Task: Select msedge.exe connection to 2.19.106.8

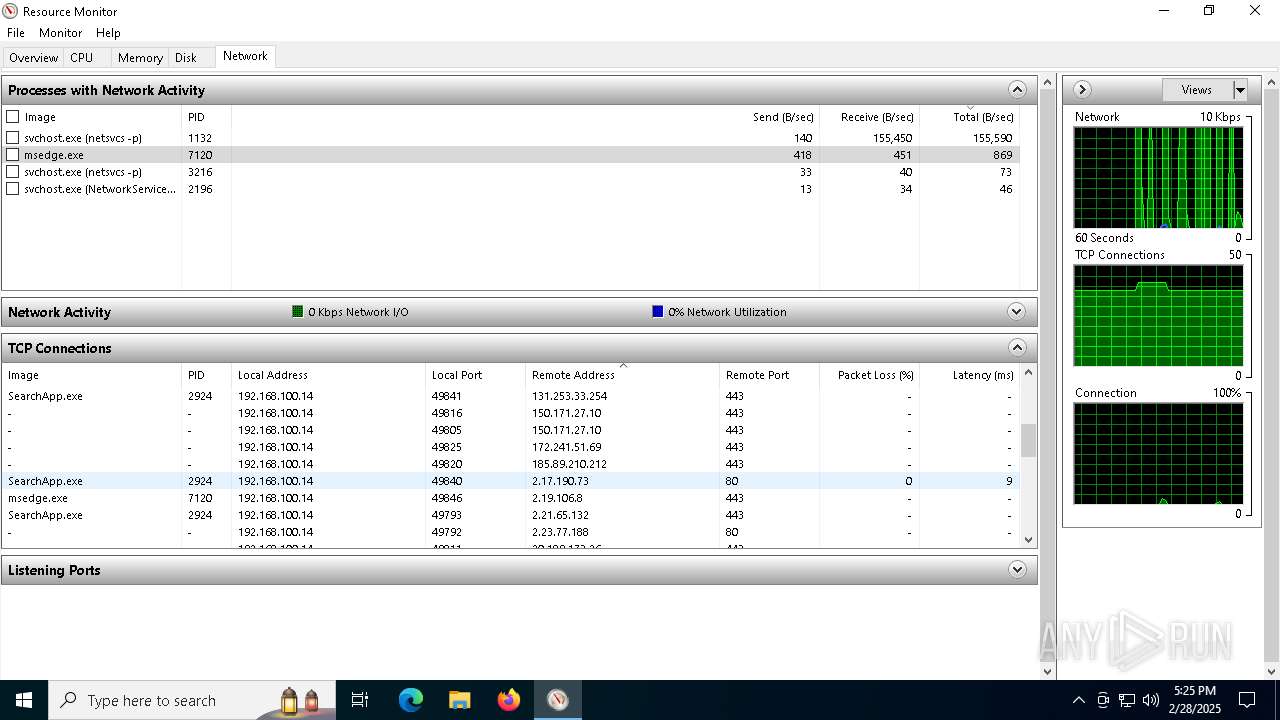Action: pyautogui.click(x=511, y=498)
